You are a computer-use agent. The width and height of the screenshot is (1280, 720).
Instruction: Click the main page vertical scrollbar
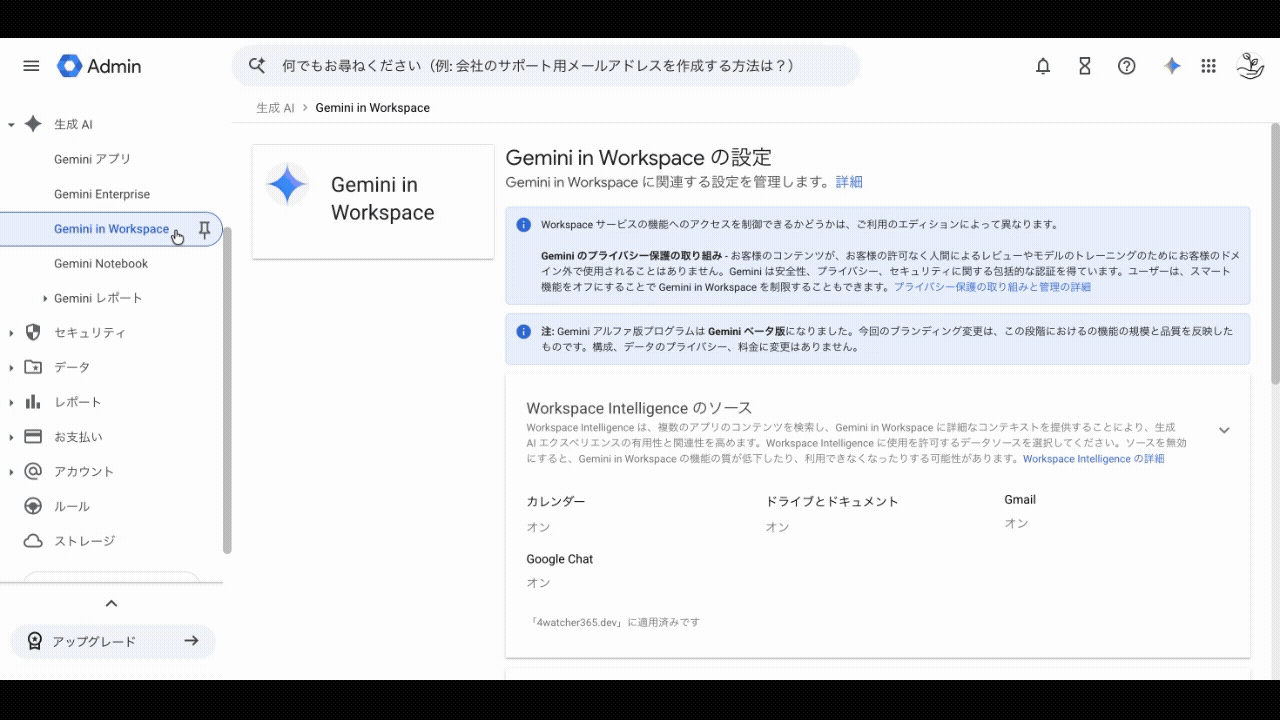(1275, 253)
